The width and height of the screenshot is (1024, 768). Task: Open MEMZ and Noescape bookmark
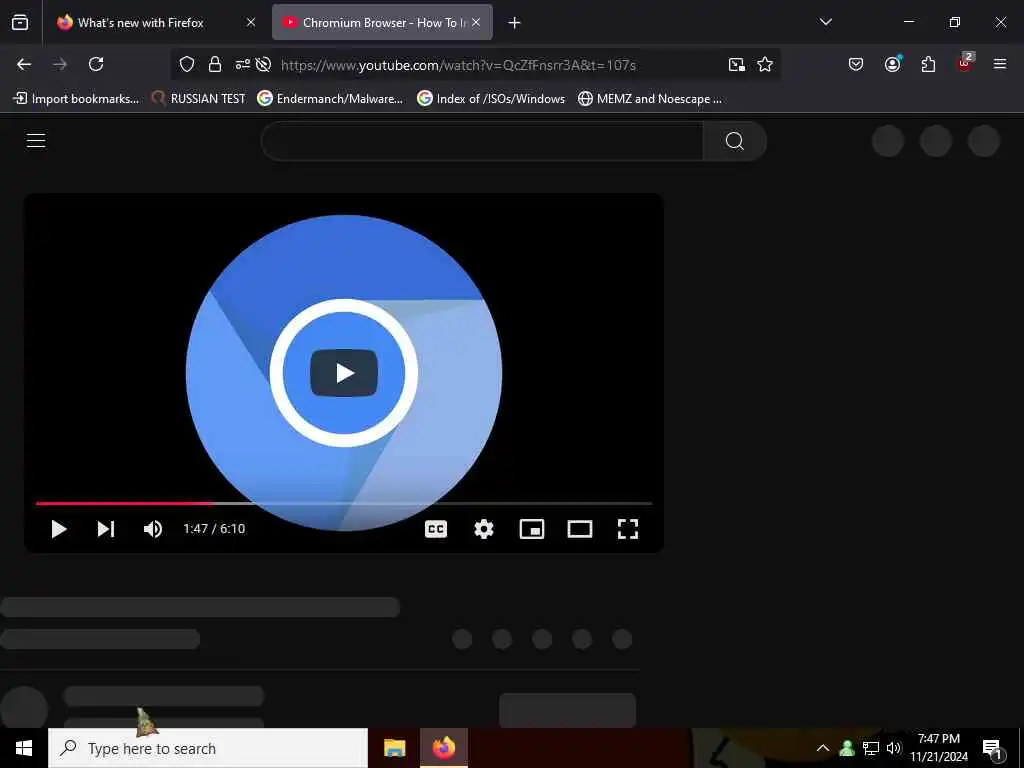pos(650,99)
